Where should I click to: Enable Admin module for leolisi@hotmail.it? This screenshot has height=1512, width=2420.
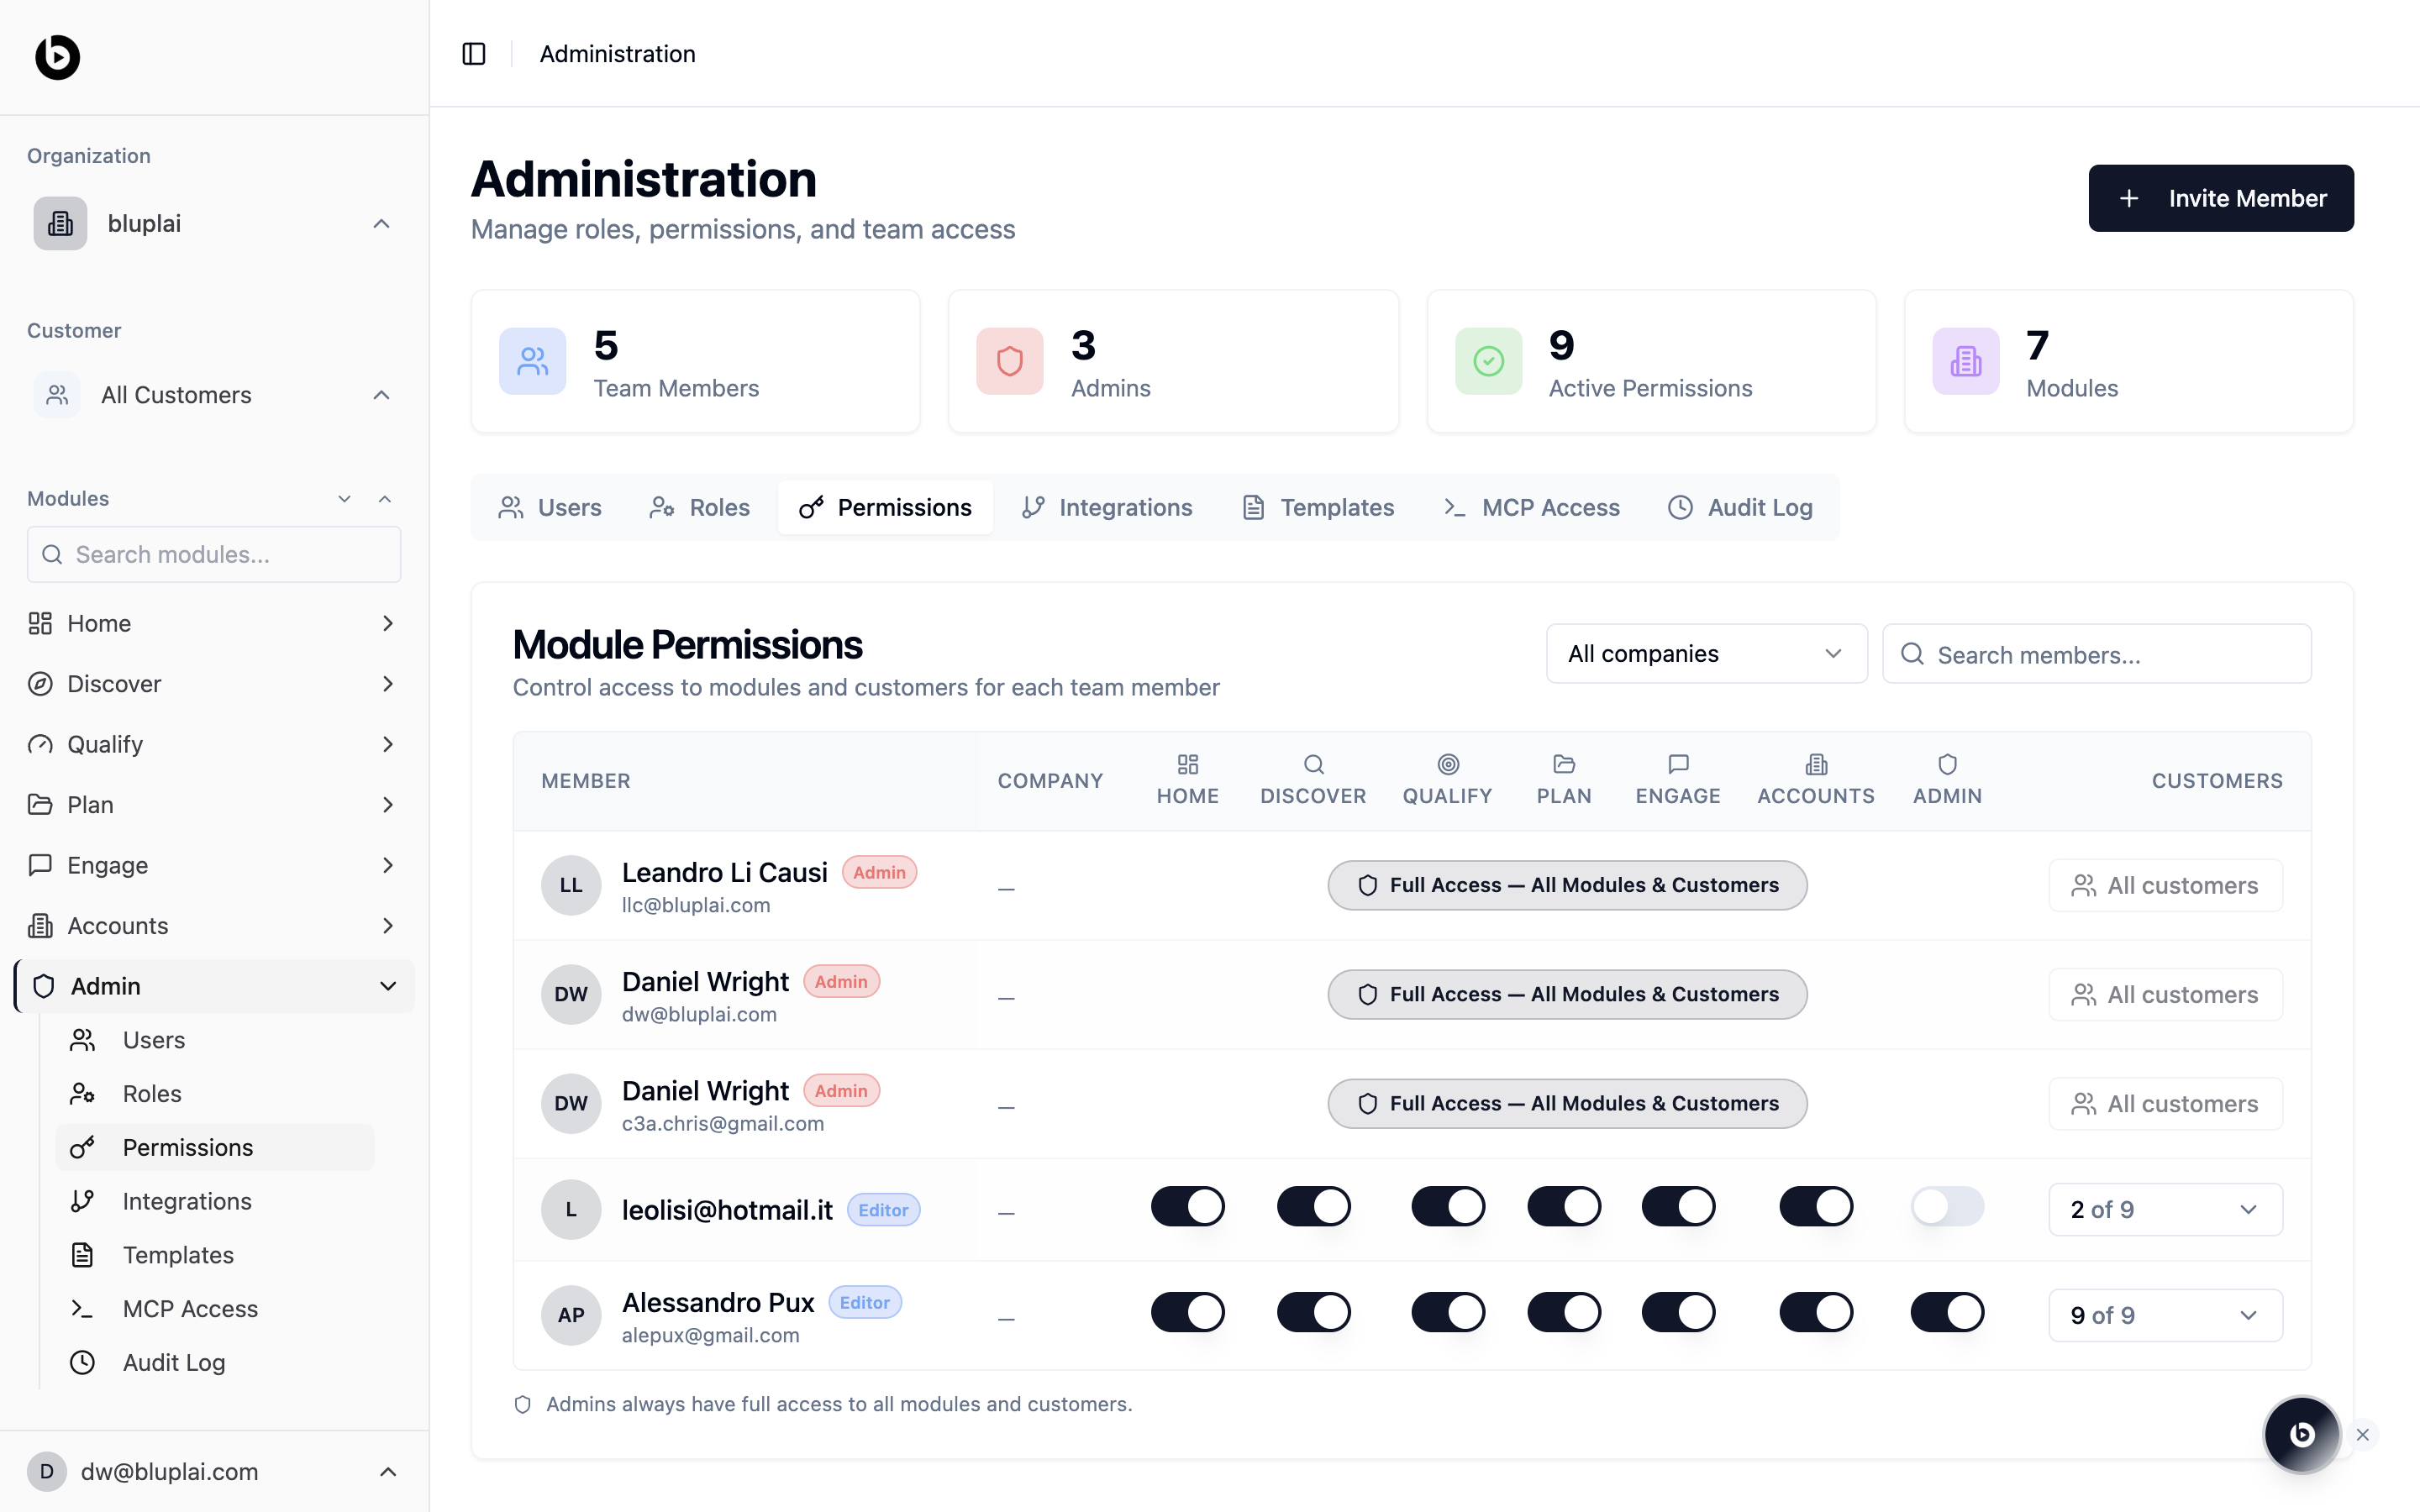coord(1946,1207)
